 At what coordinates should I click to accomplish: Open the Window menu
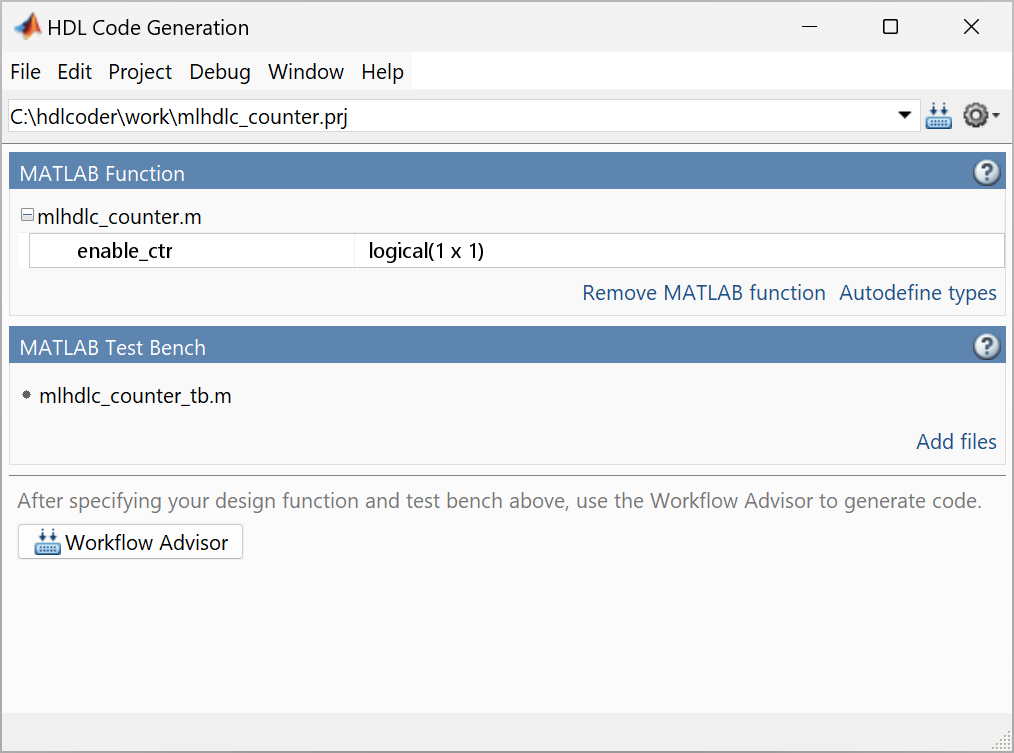click(305, 71)
